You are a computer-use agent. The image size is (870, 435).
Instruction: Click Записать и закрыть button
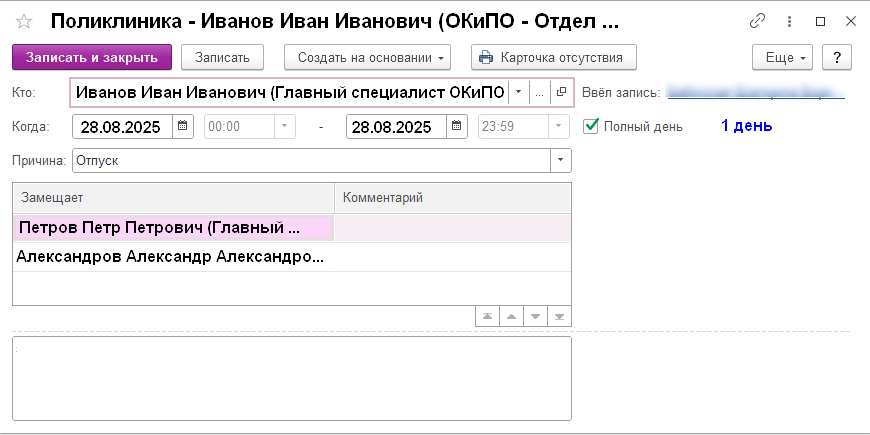tap(92, 57)
